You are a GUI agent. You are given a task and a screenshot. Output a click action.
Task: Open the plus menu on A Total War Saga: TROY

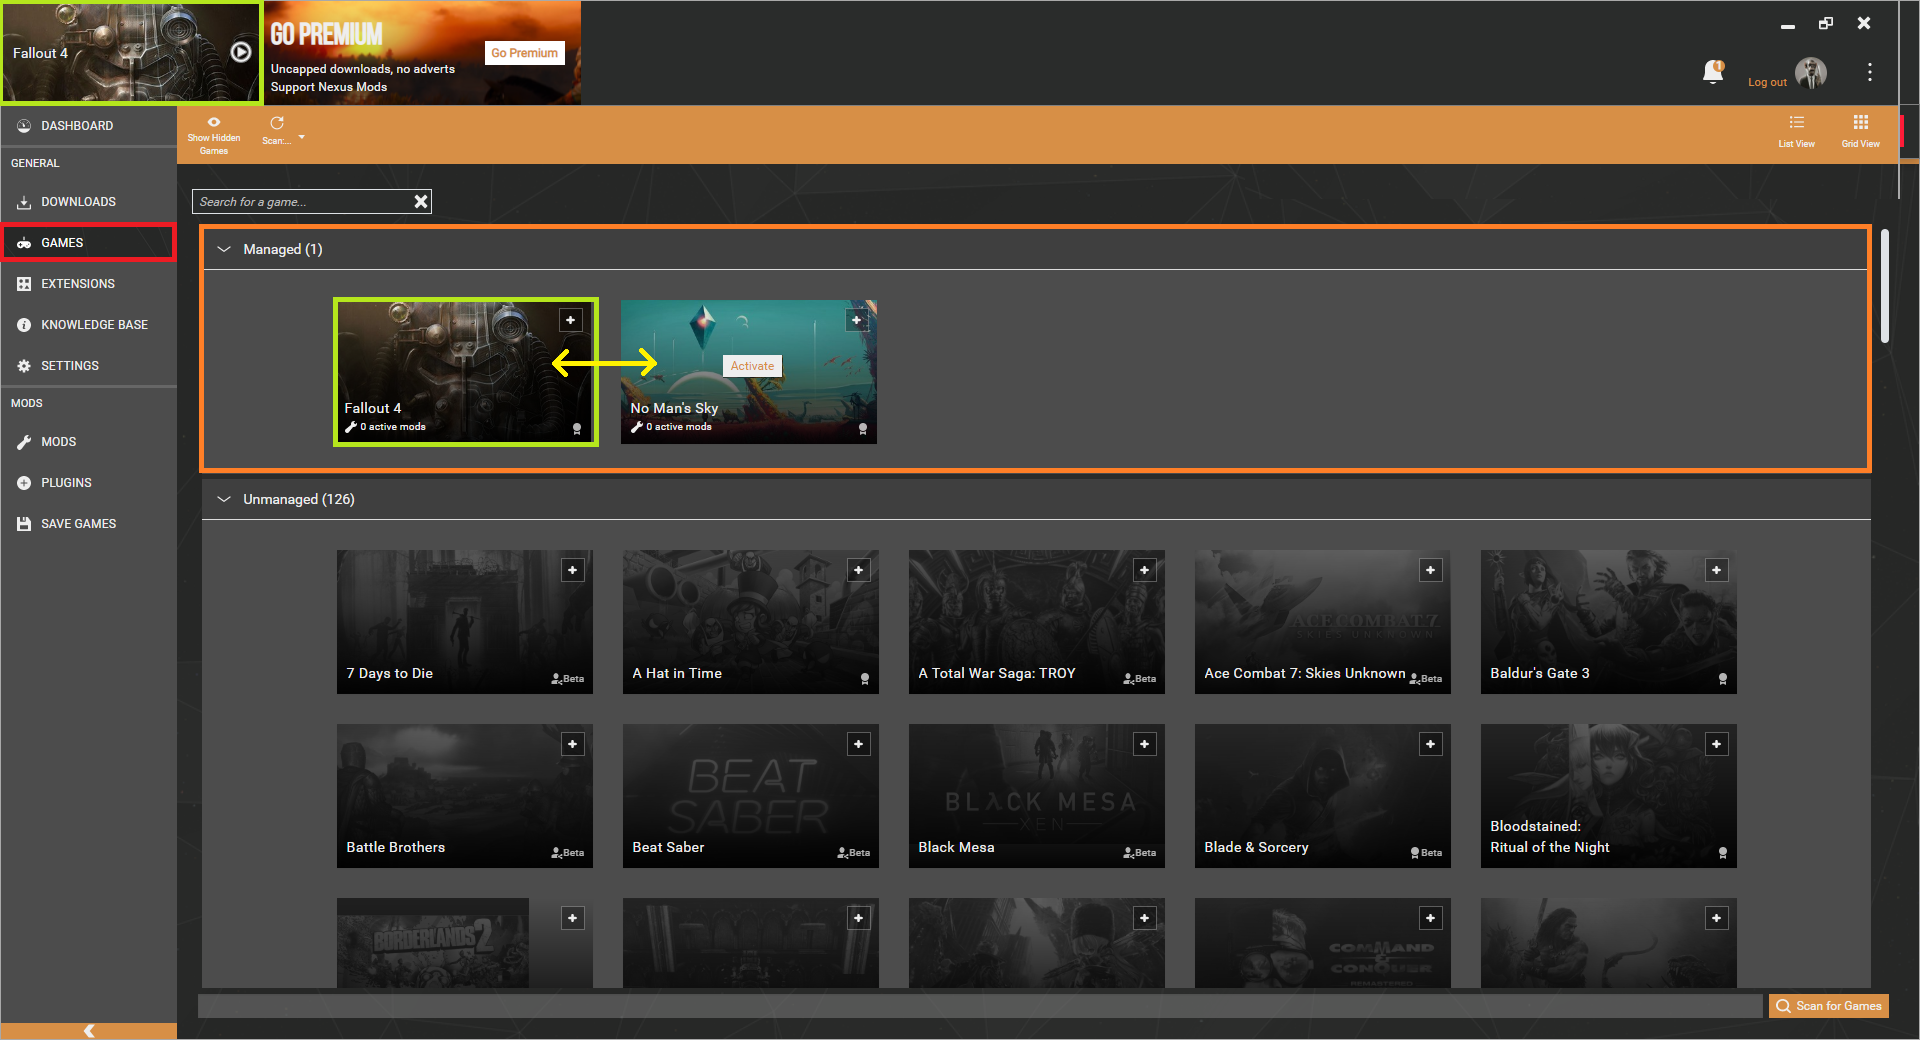[1144, 570]
